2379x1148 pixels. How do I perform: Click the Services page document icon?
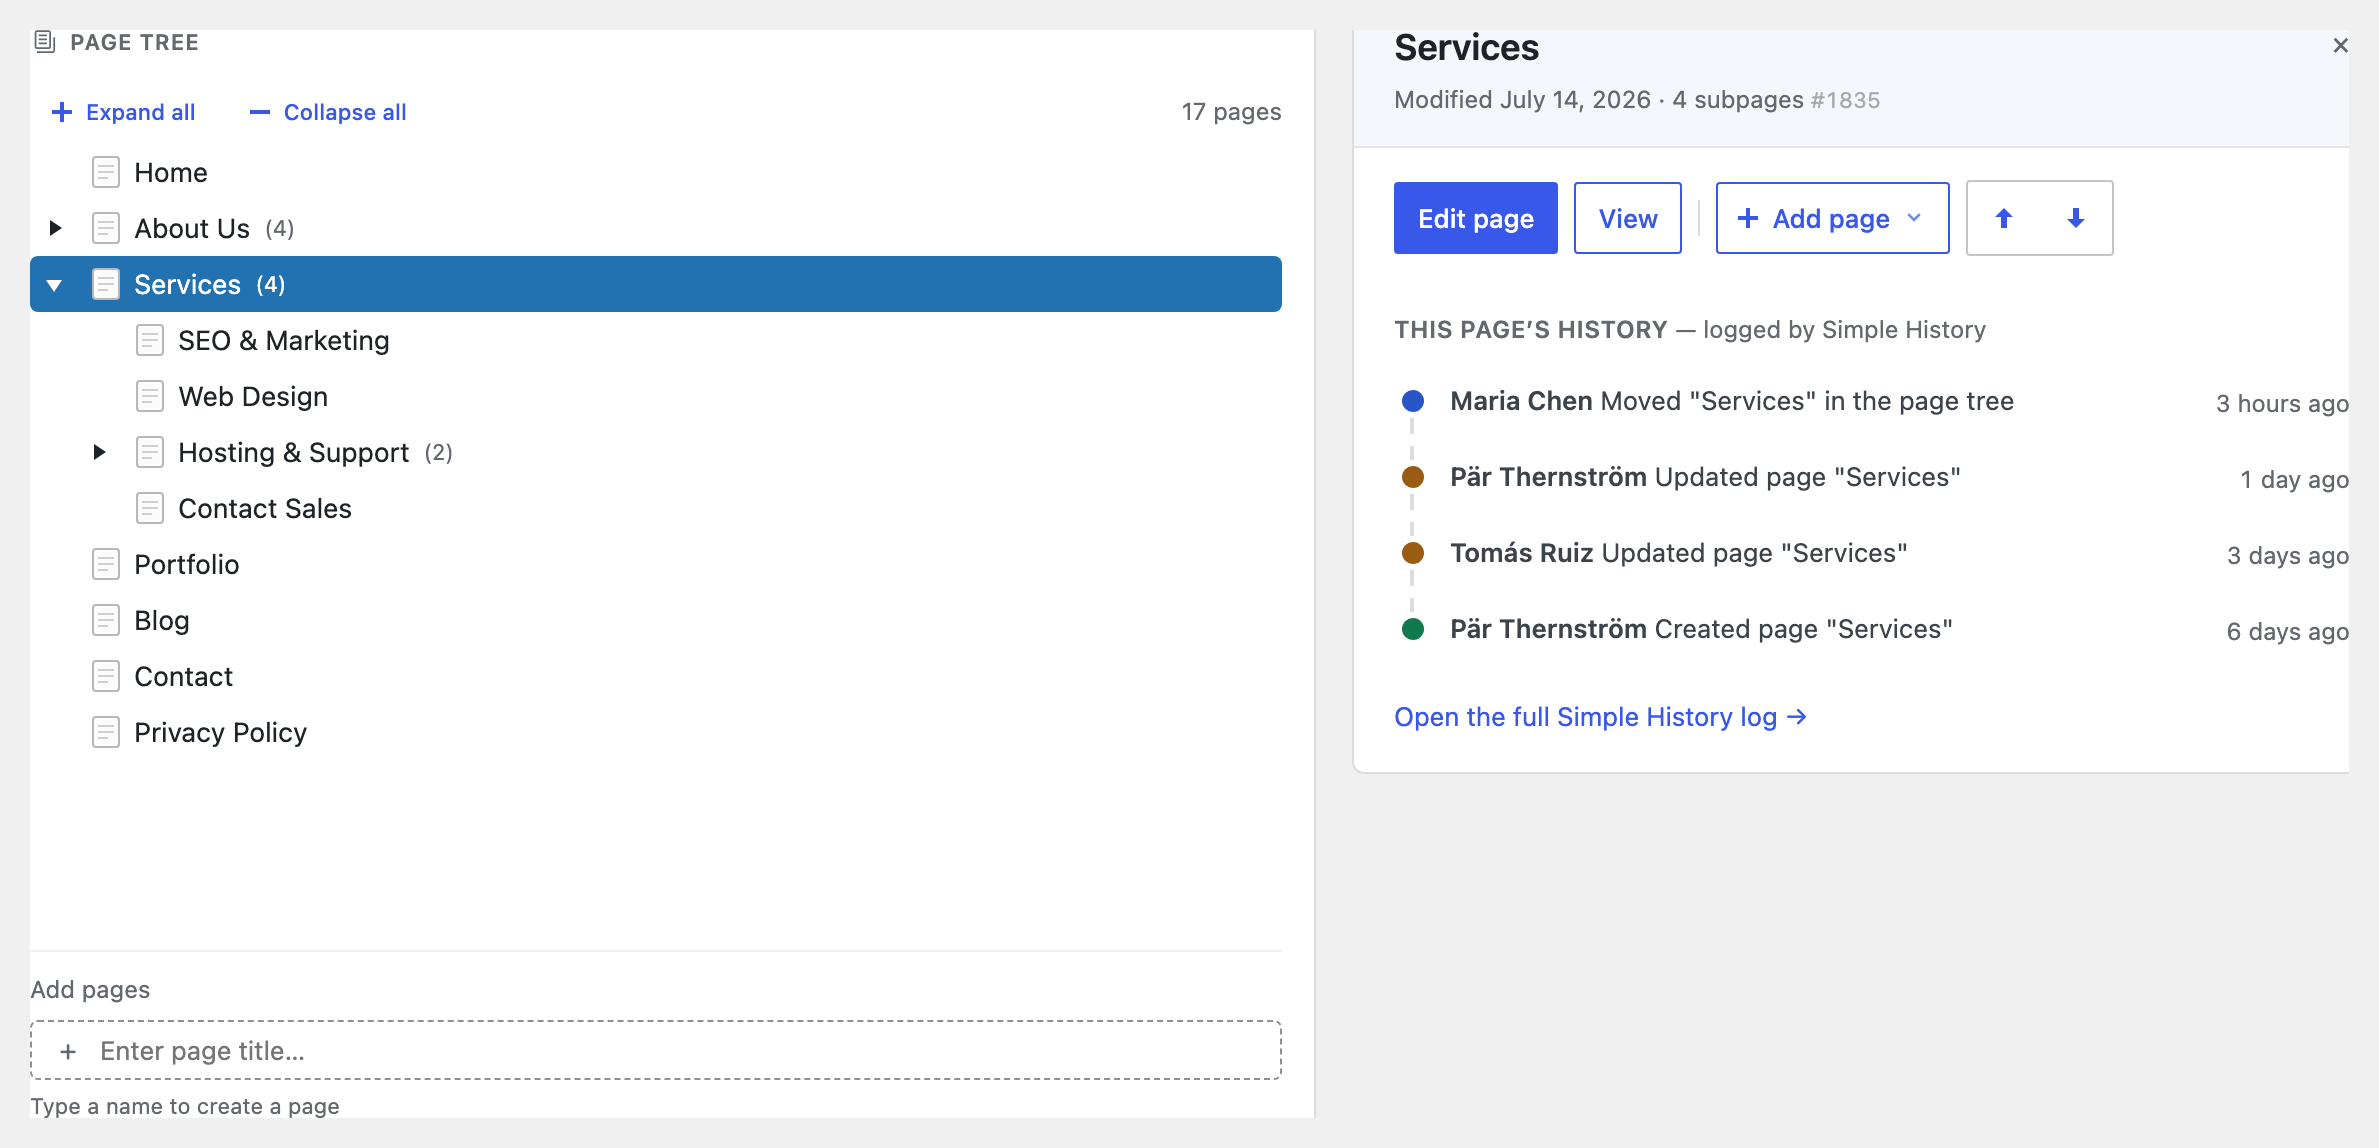click(x=106, y=284)
